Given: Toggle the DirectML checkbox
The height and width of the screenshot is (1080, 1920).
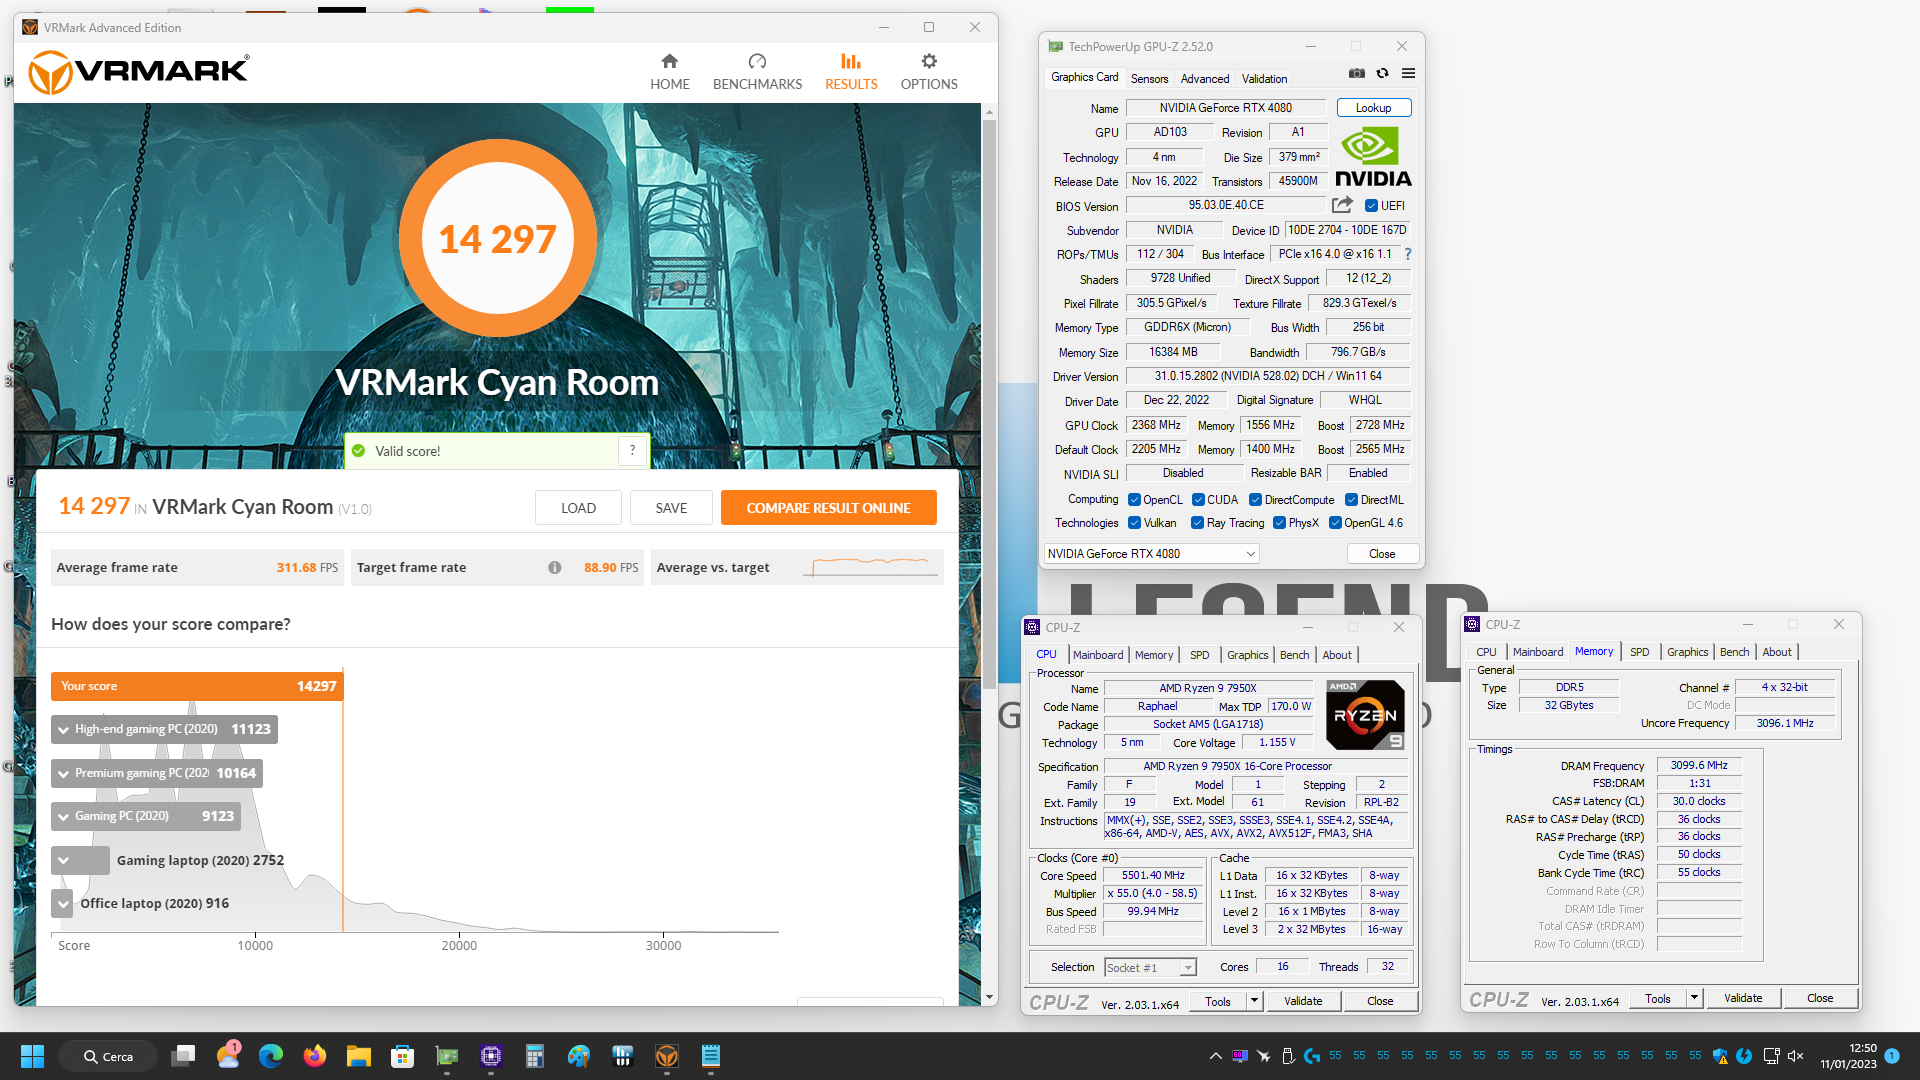Looking at the screenshot, I should pos(1351,500).
